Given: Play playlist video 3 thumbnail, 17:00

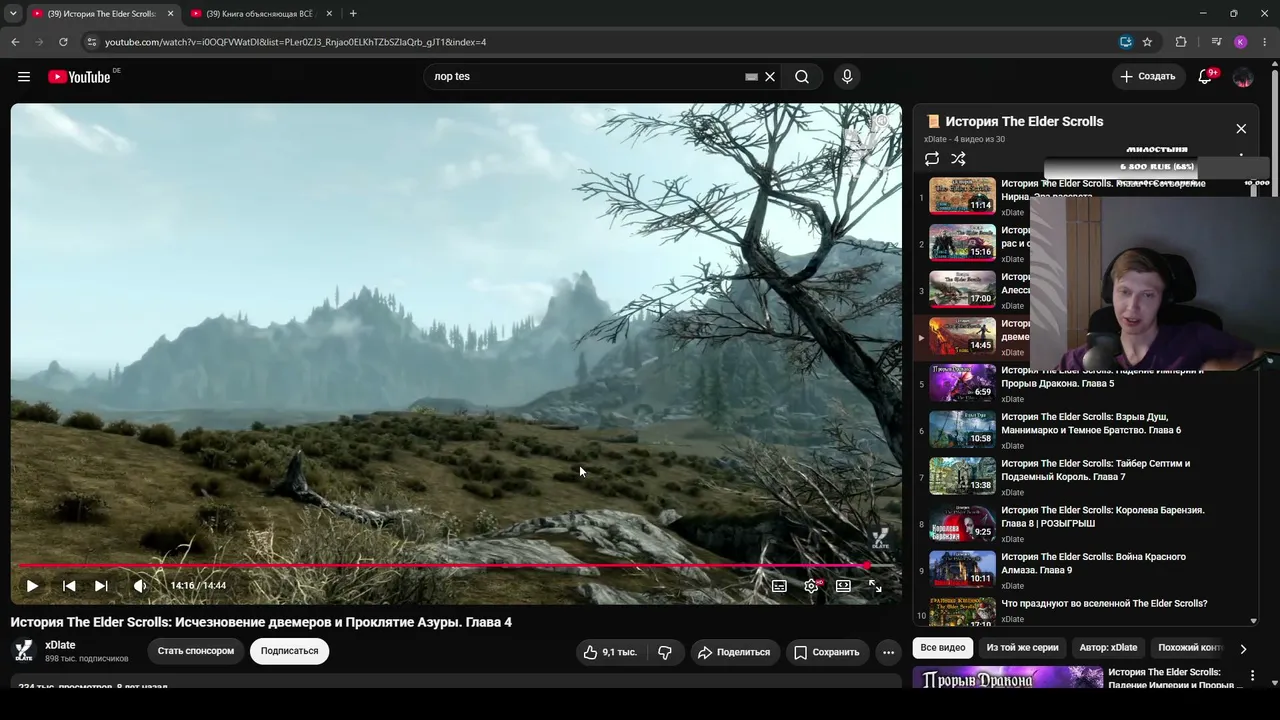Looking at the screenshot, I should tap(963, 289).
